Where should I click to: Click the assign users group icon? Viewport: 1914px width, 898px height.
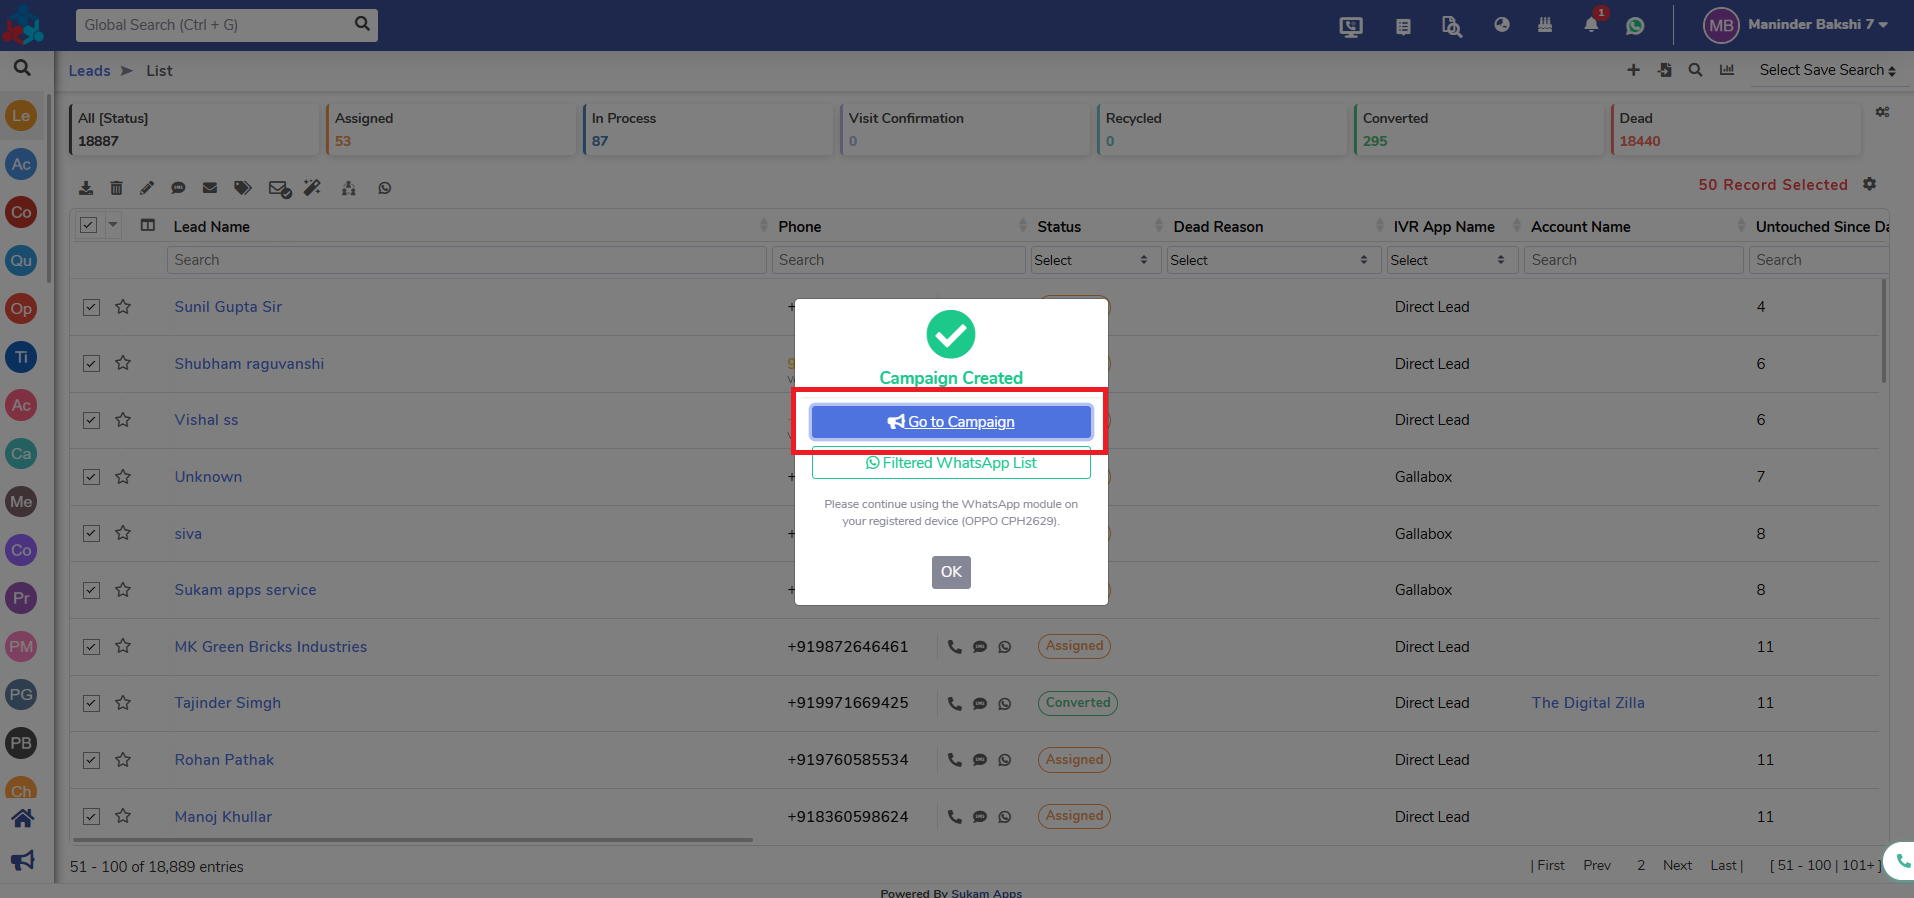pos(349,188)
